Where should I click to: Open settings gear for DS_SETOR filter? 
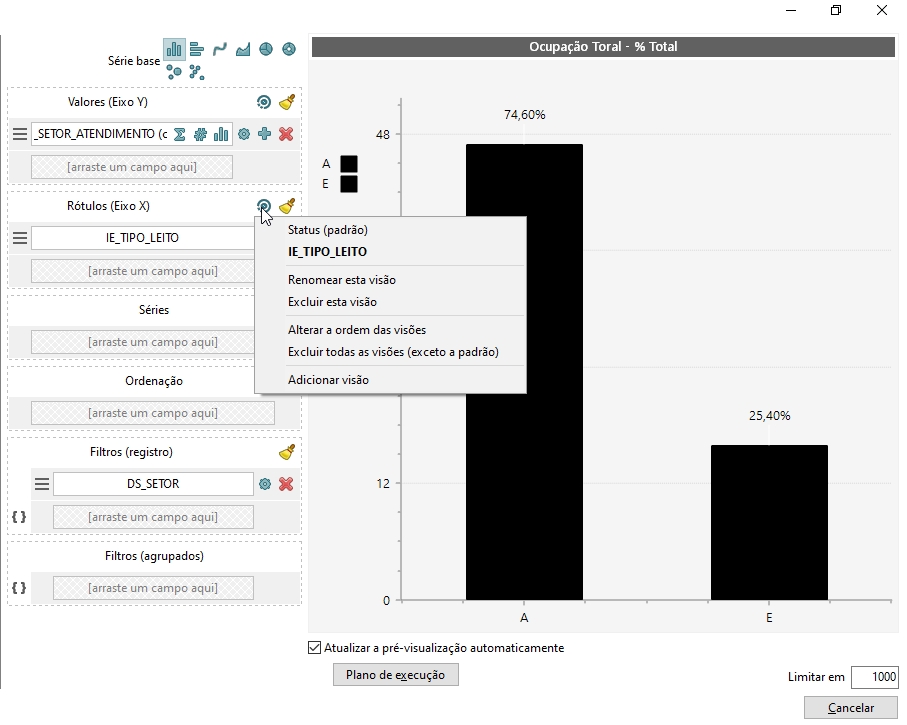click(265, 484)
